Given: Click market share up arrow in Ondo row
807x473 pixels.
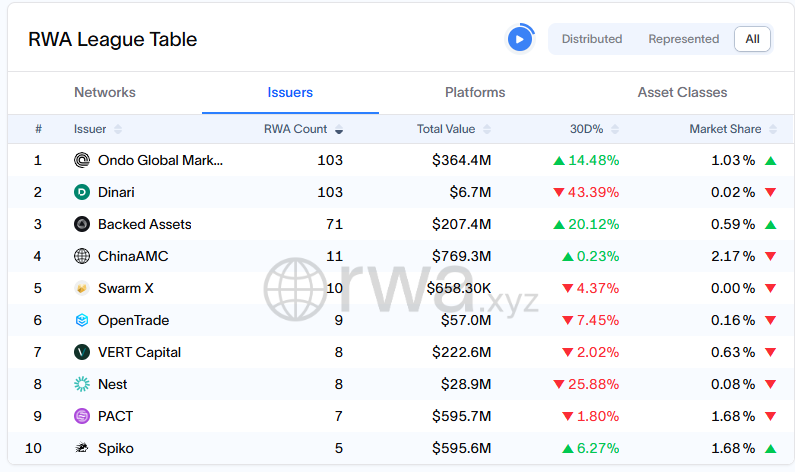Looking at the screenshot, I should tap(770, 161).
